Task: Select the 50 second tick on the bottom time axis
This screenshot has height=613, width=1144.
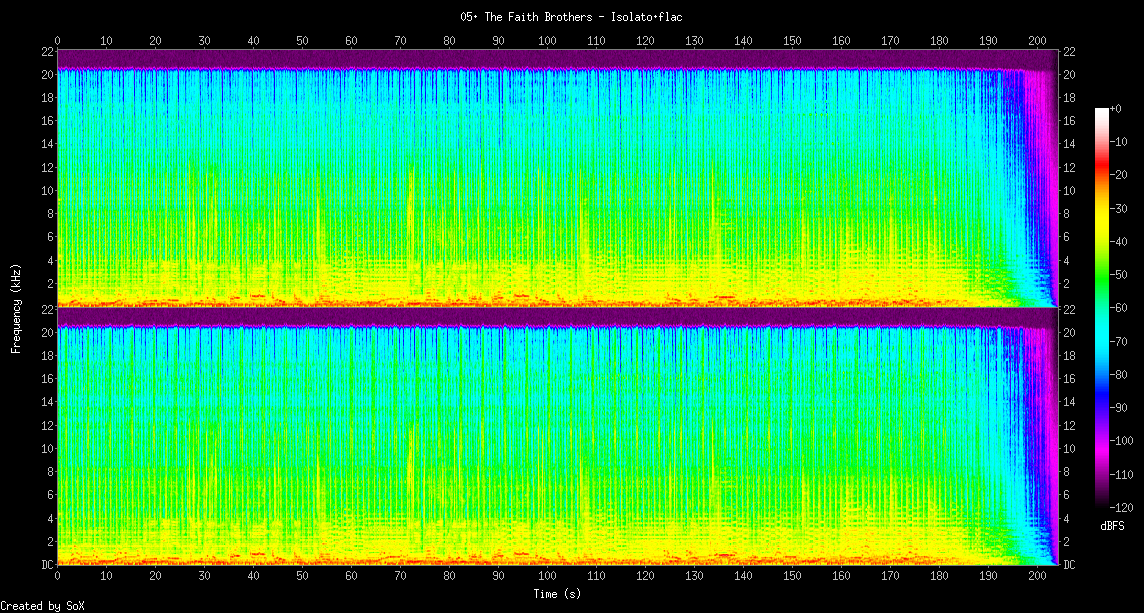Action: click(x=302, y=576)
